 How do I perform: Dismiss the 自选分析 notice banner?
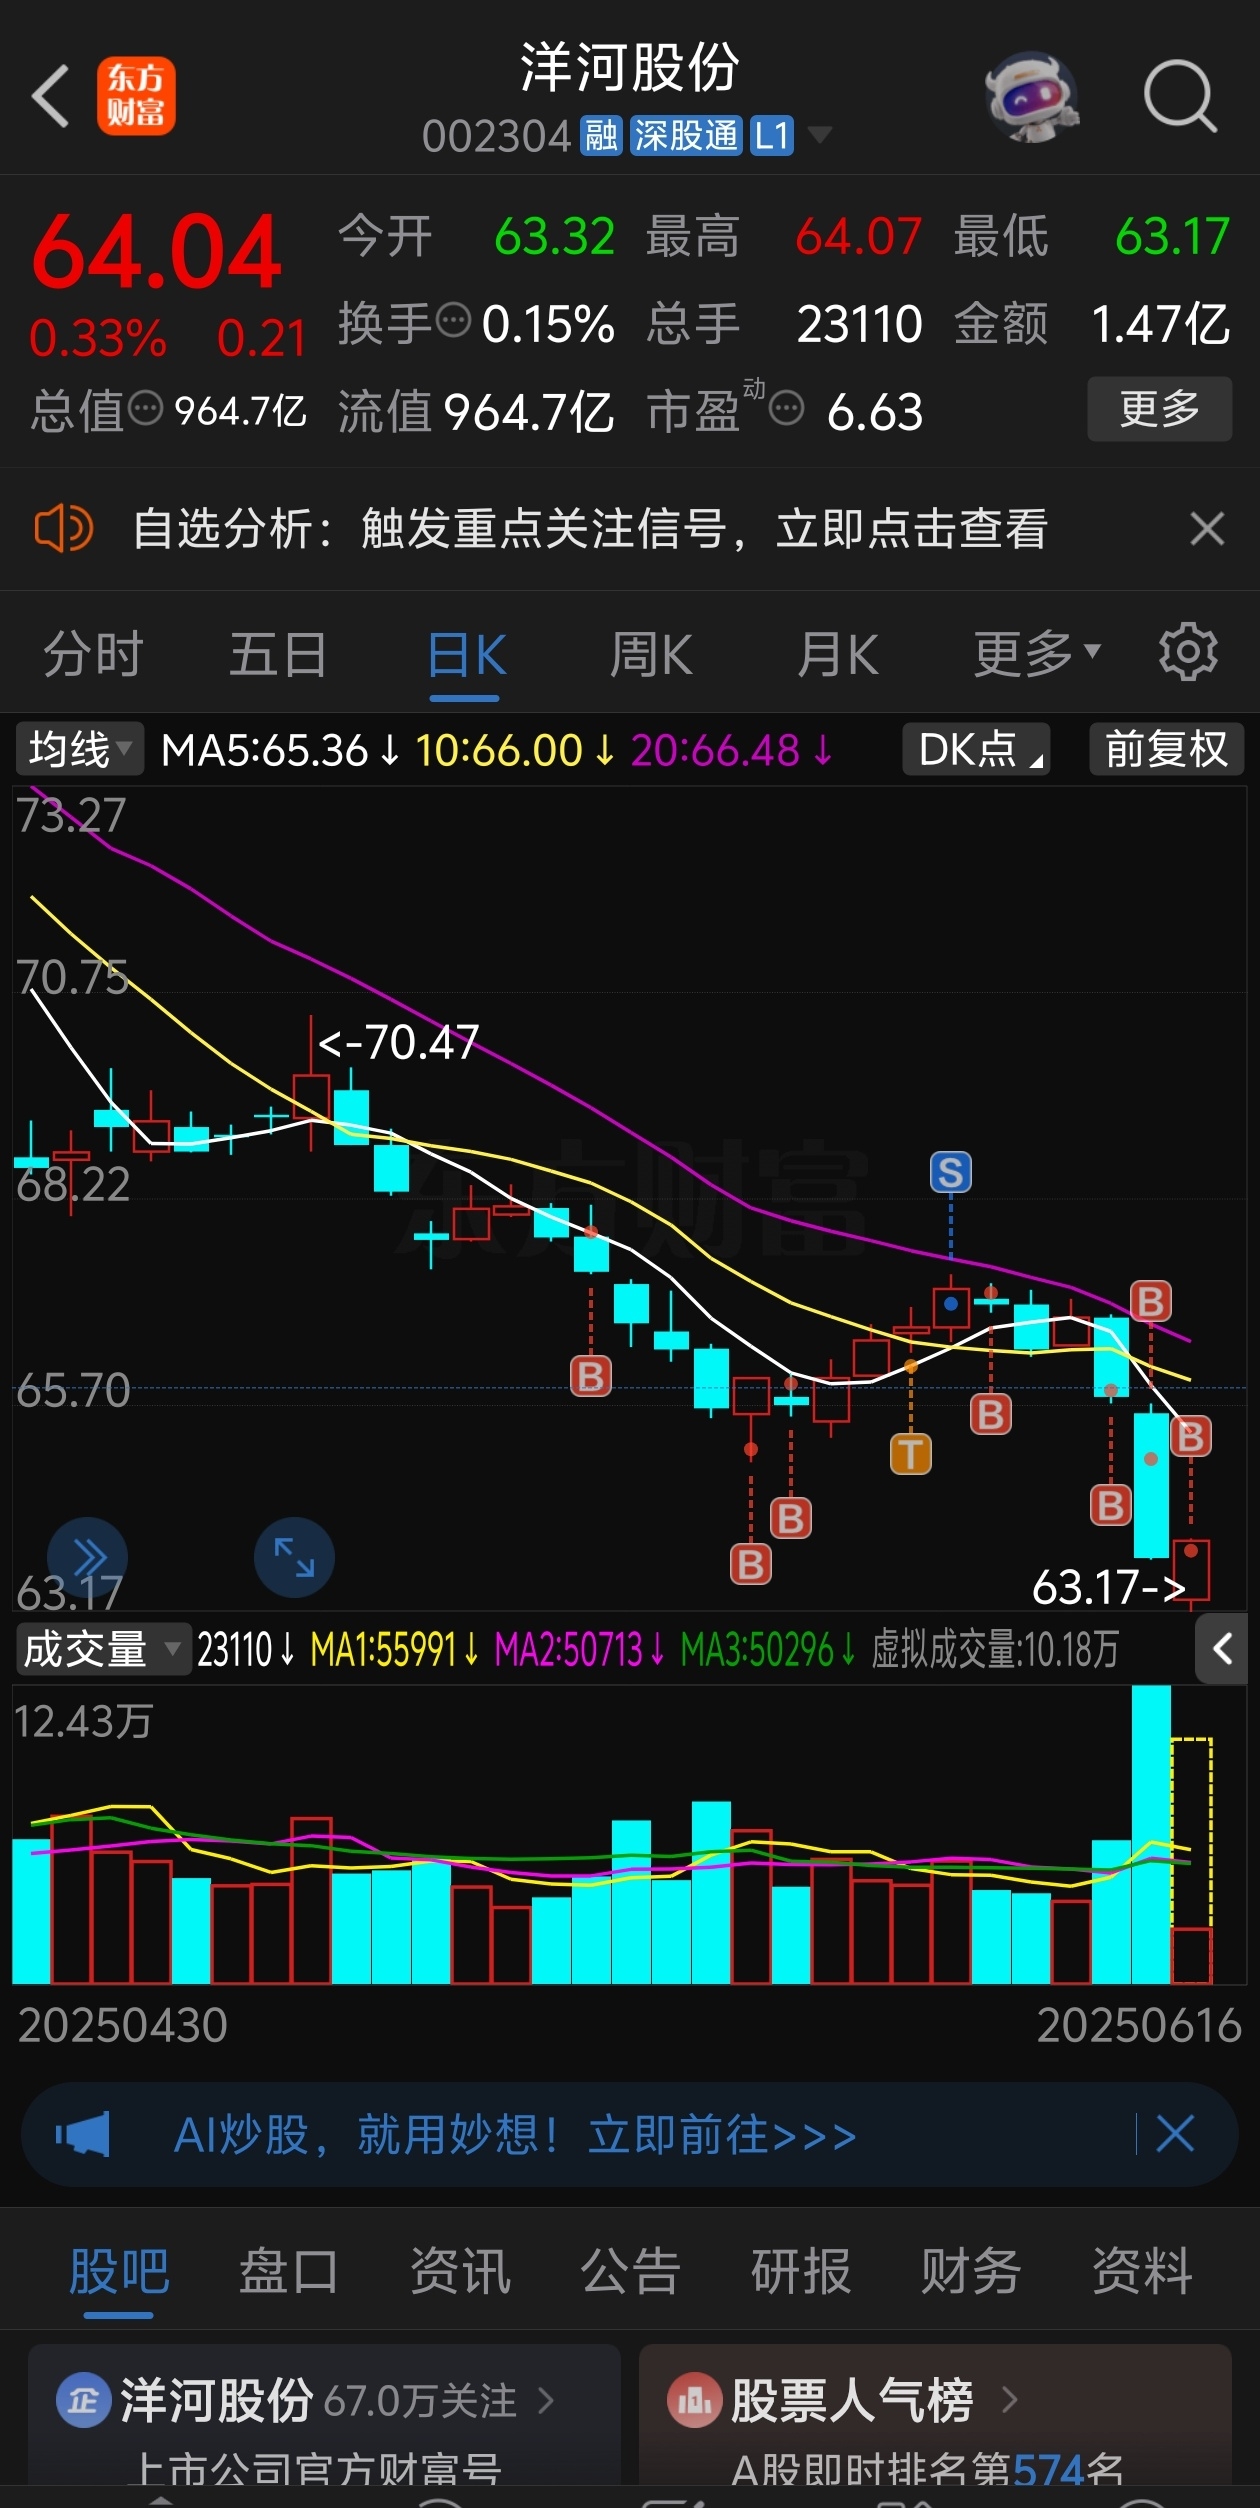[1207, 528]
